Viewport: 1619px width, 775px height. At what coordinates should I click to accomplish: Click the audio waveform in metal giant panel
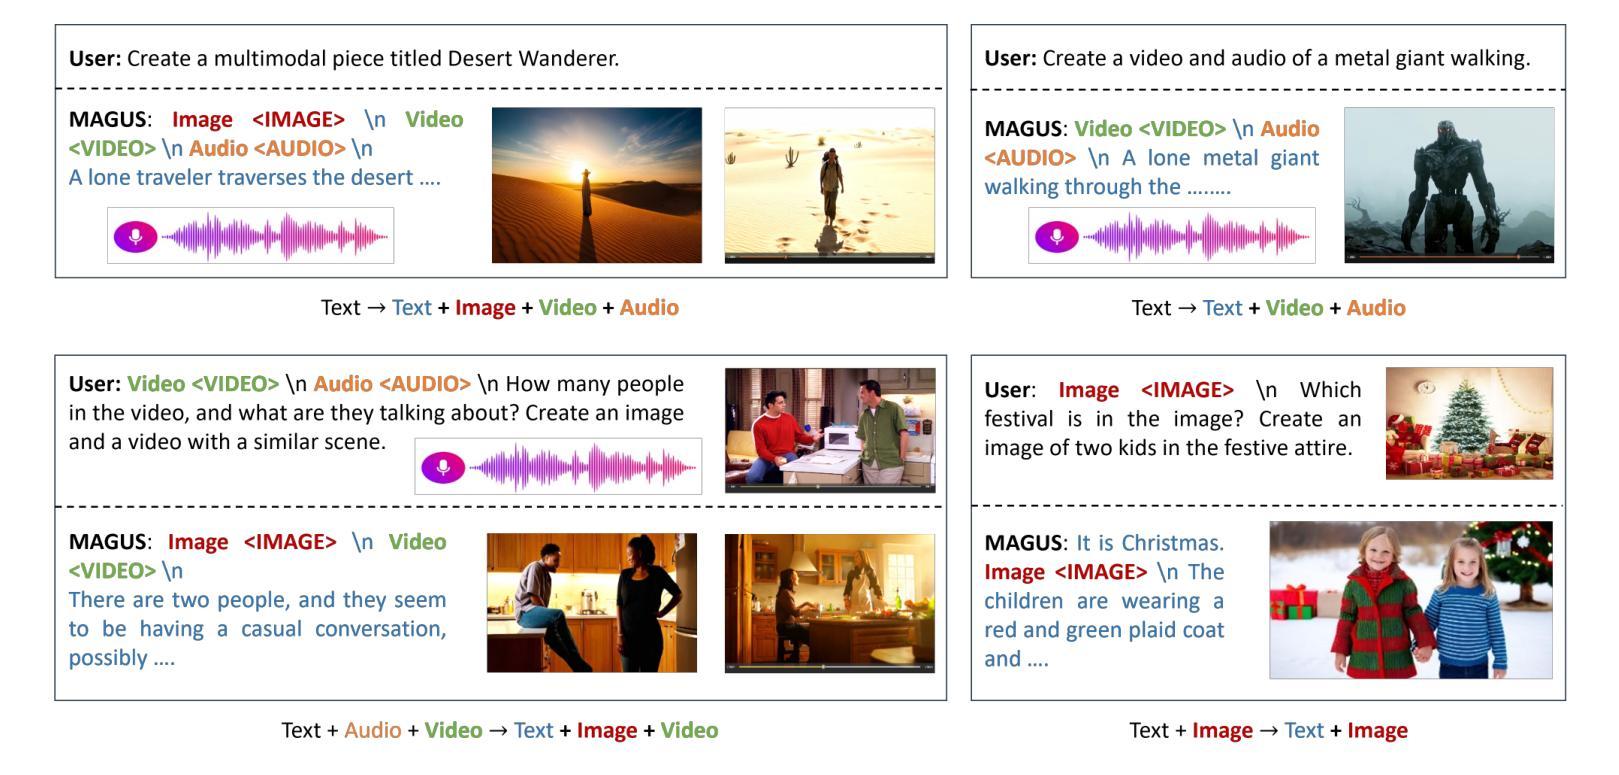1197,237
